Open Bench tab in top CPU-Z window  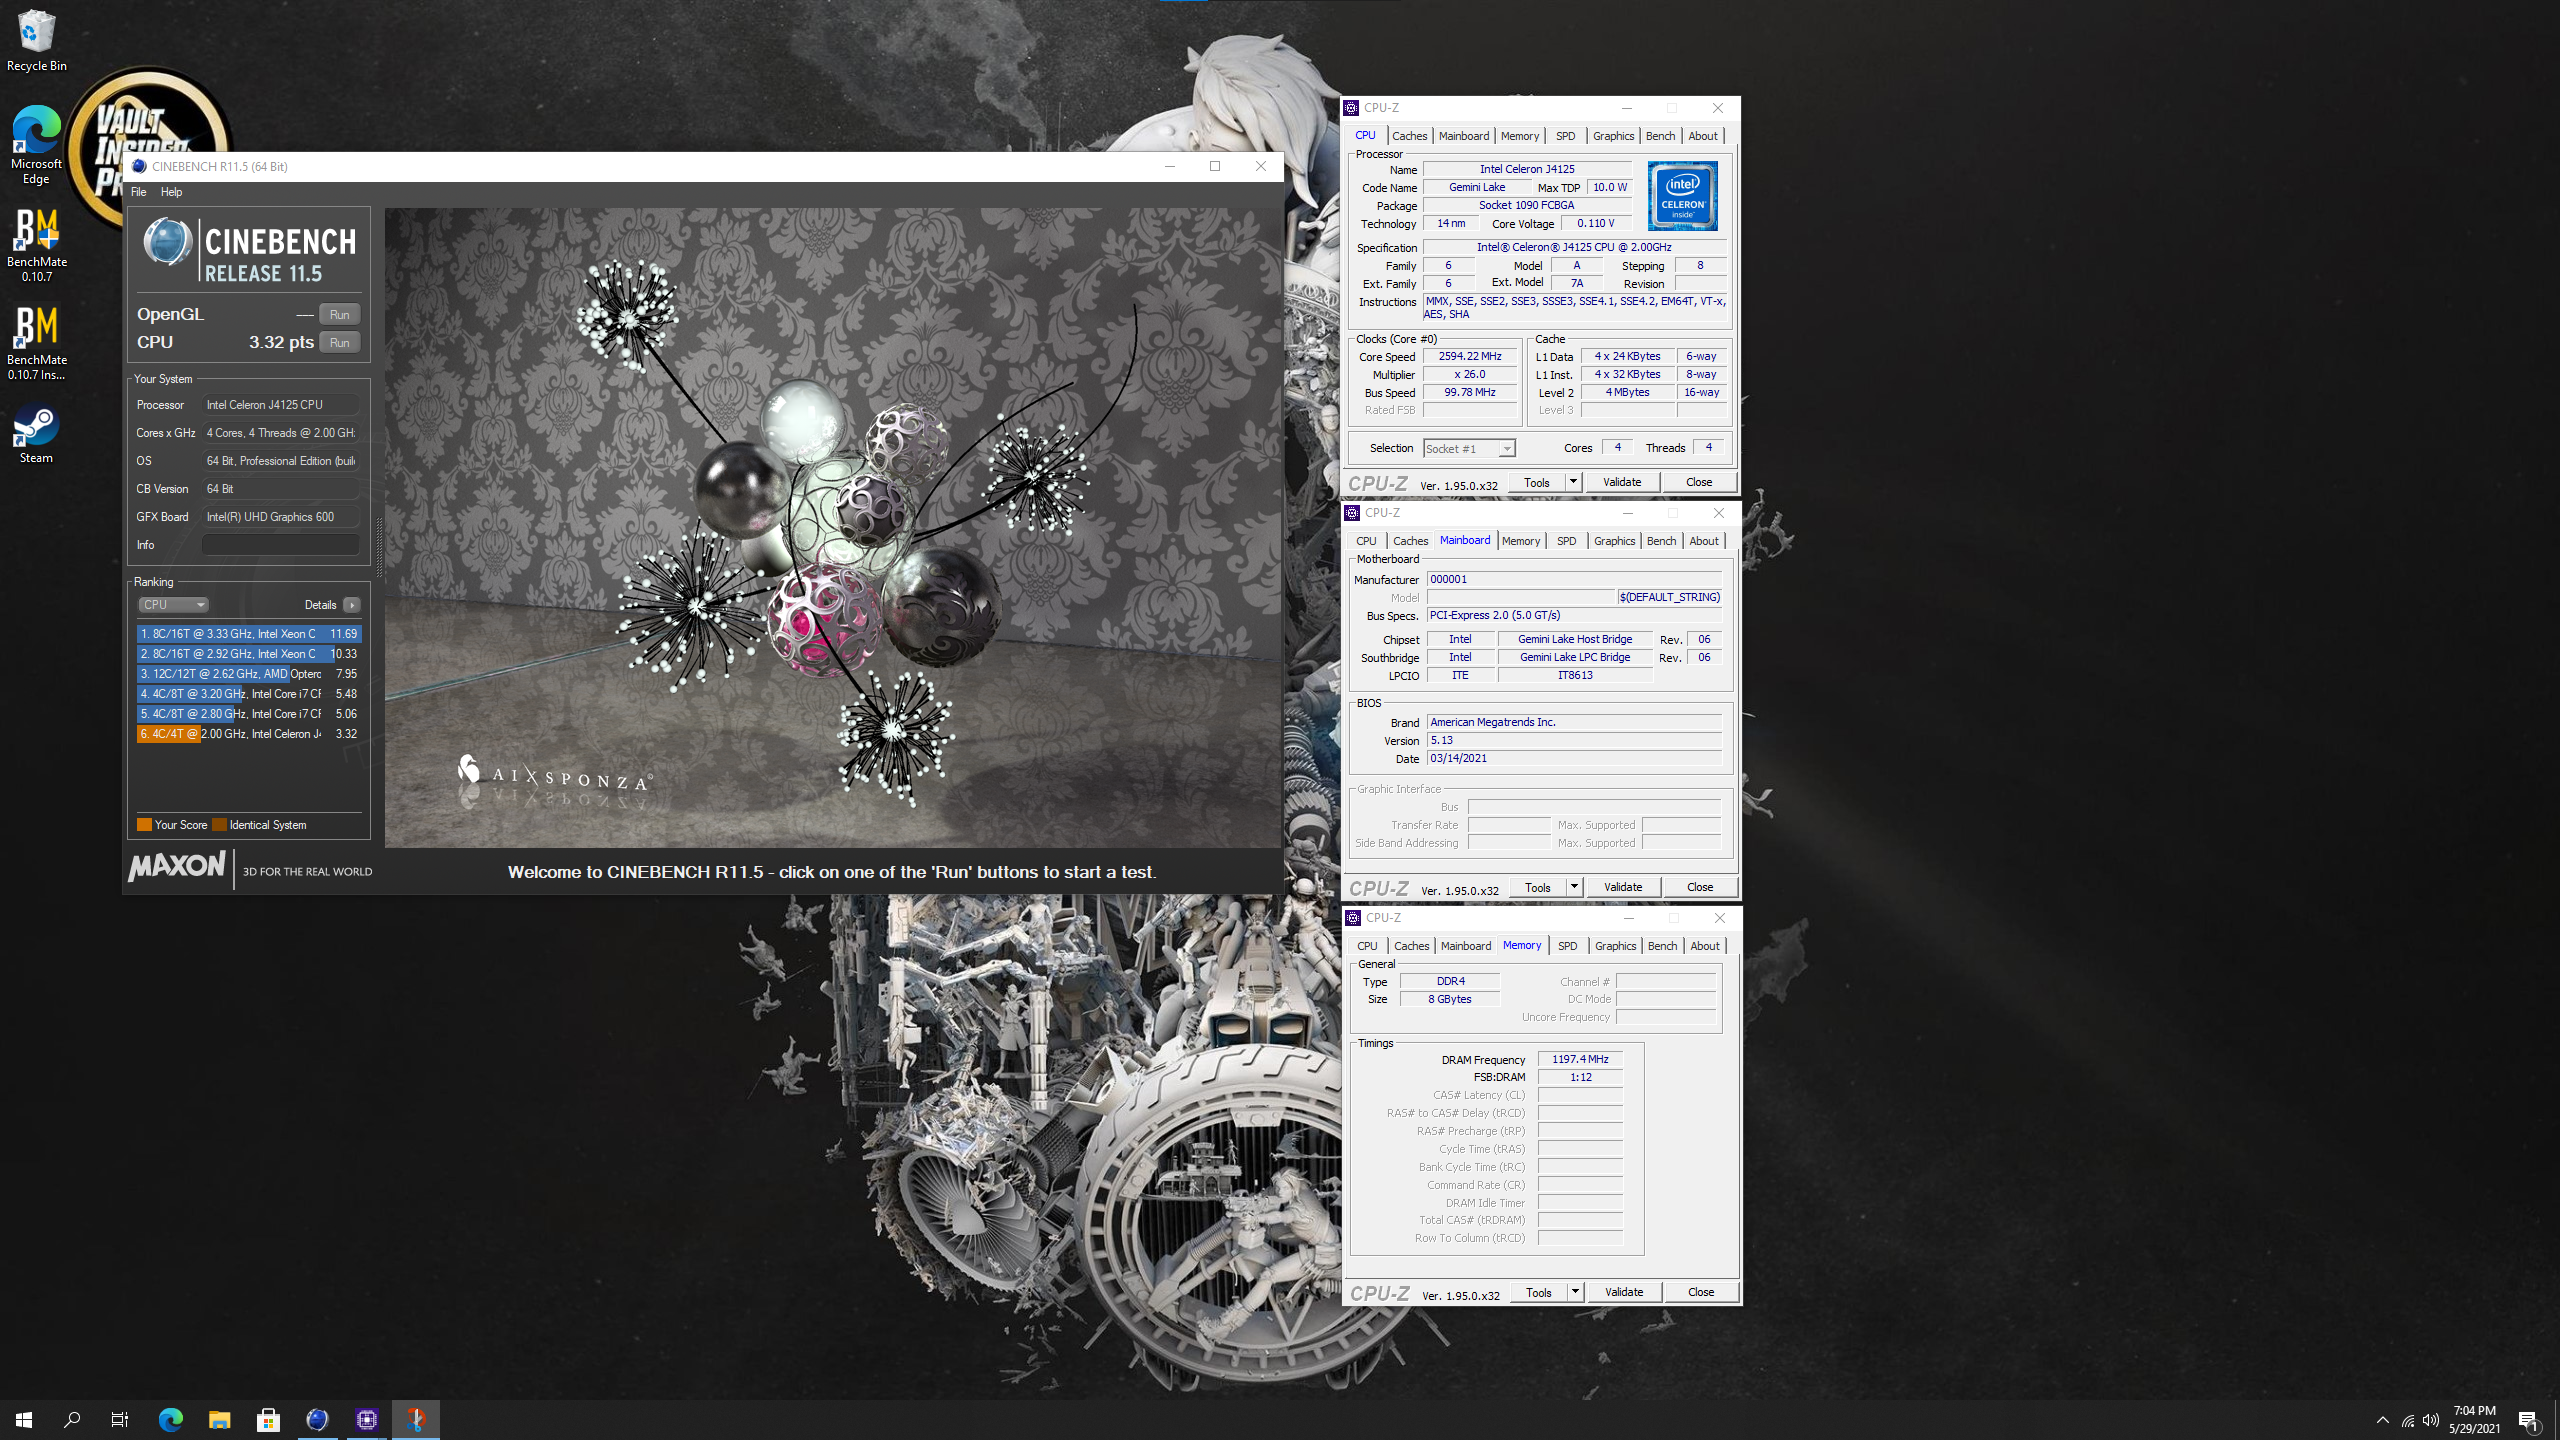(1660, 136)
